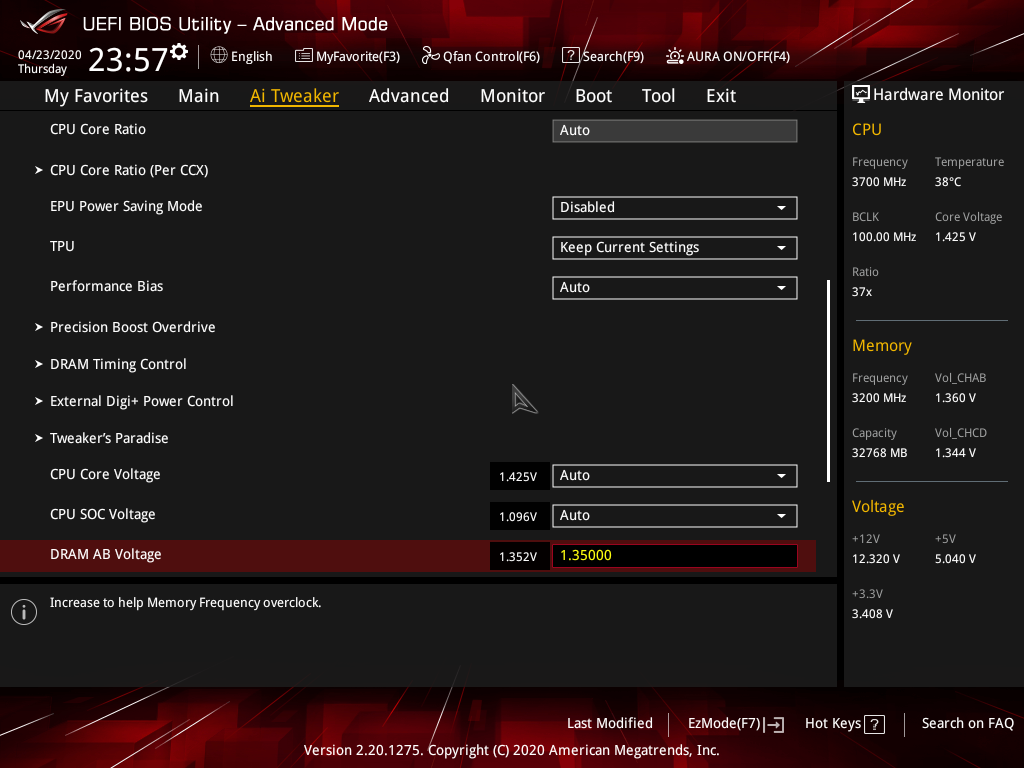The width and height of the screenshot is (1024, 768).
Task: Click the CPU Core Ratio Auto field
Action: coord(675,131)
